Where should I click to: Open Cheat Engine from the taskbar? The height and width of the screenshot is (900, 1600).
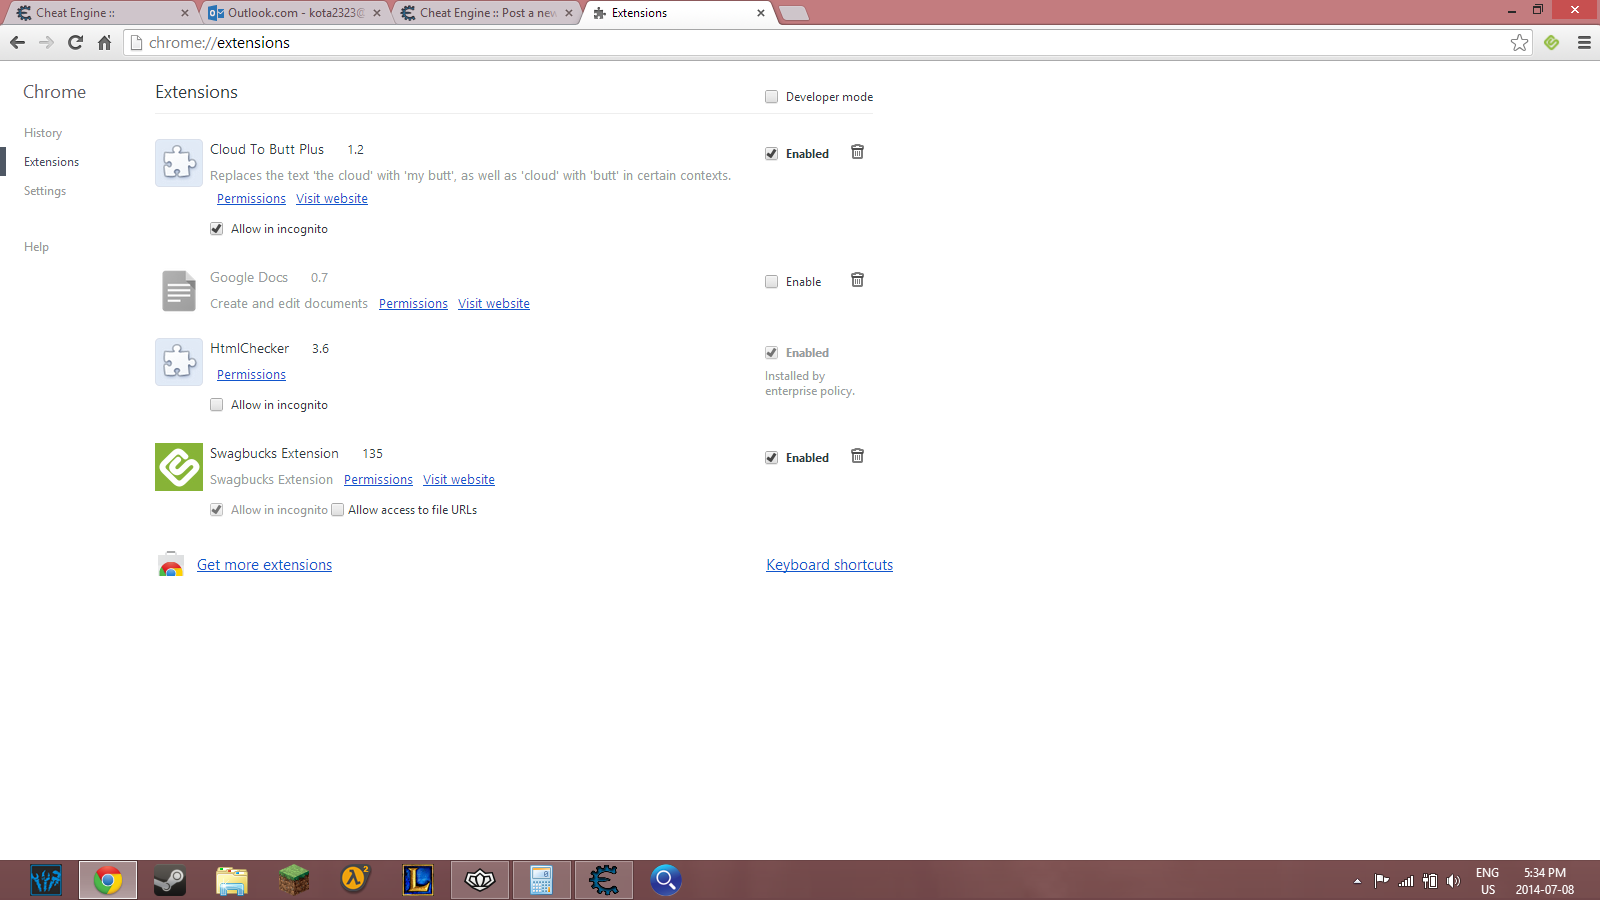pyautogui.click(x=603, y=880)
